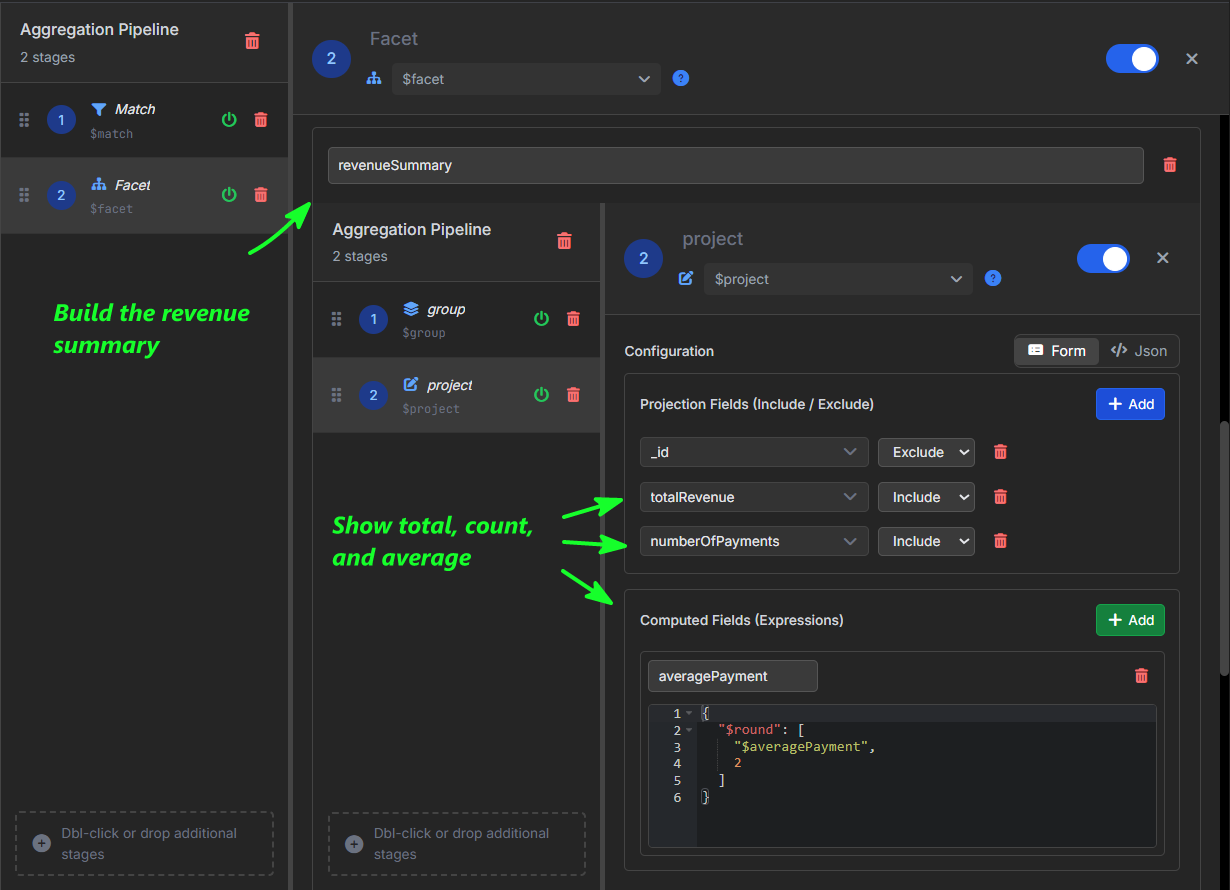Viewport: 1230px width, 890px height.
Task: Delete the project stage in nested list
Action: [x=573, y=395]
